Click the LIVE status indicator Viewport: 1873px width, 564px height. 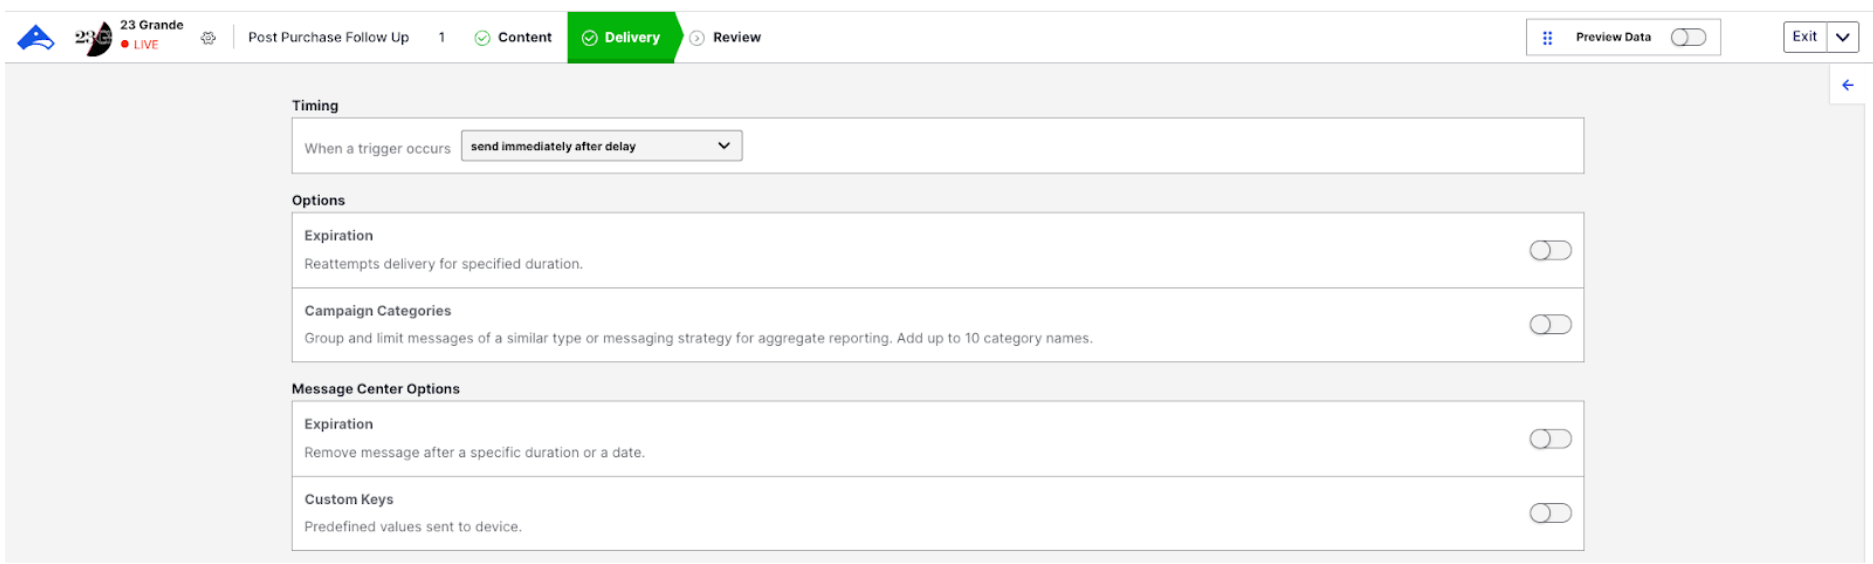tap(140, 45)
